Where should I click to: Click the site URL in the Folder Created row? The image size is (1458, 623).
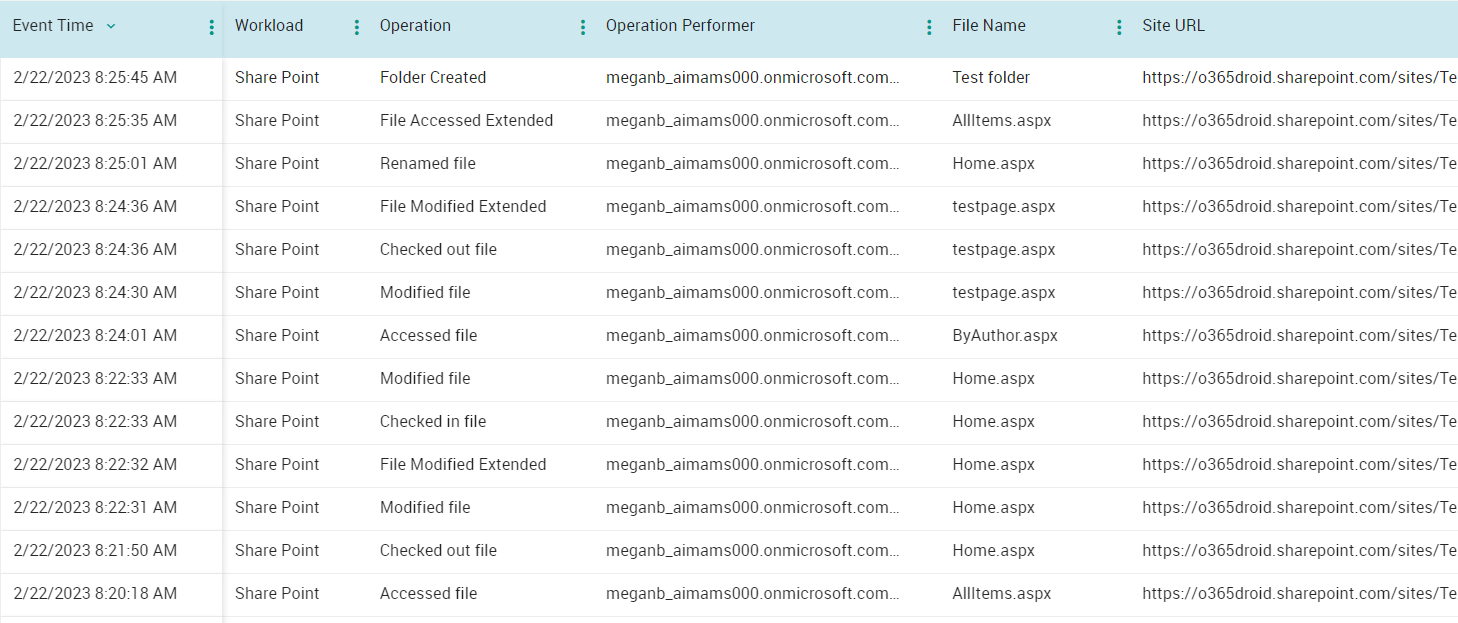point(1299,78)
